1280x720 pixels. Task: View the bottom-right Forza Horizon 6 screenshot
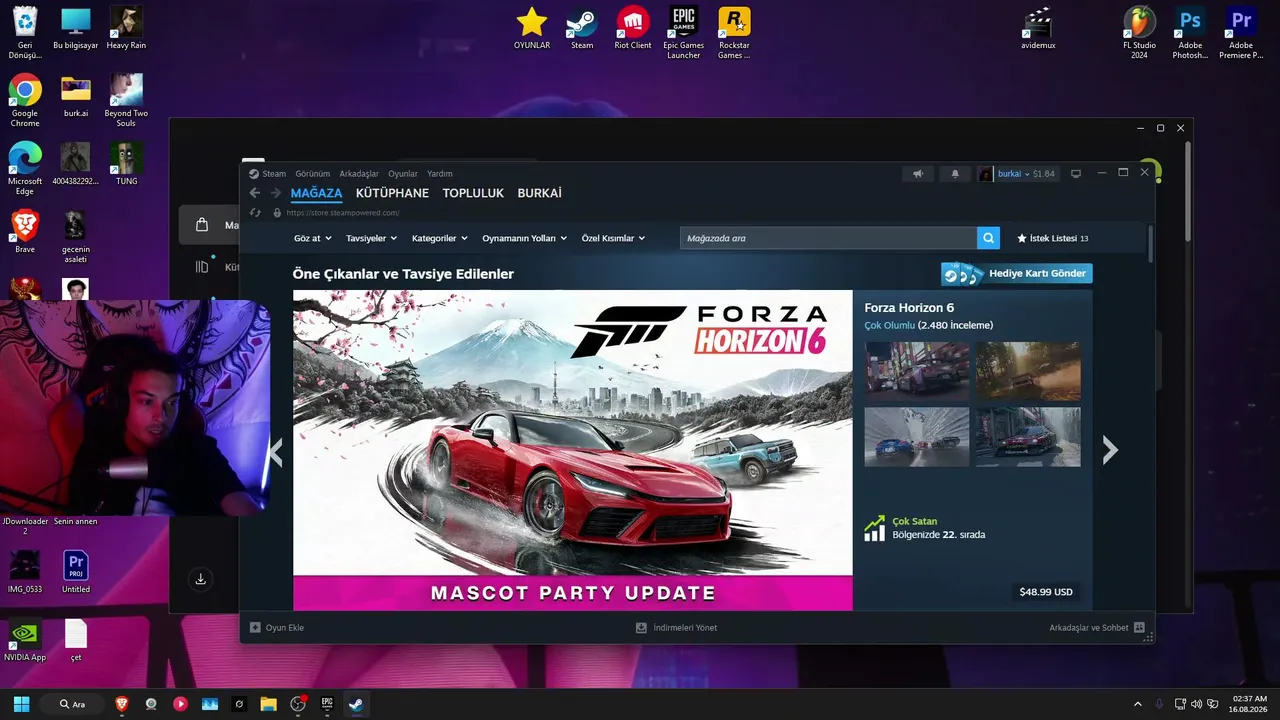pyautogui.click(x=1028, y=436)
